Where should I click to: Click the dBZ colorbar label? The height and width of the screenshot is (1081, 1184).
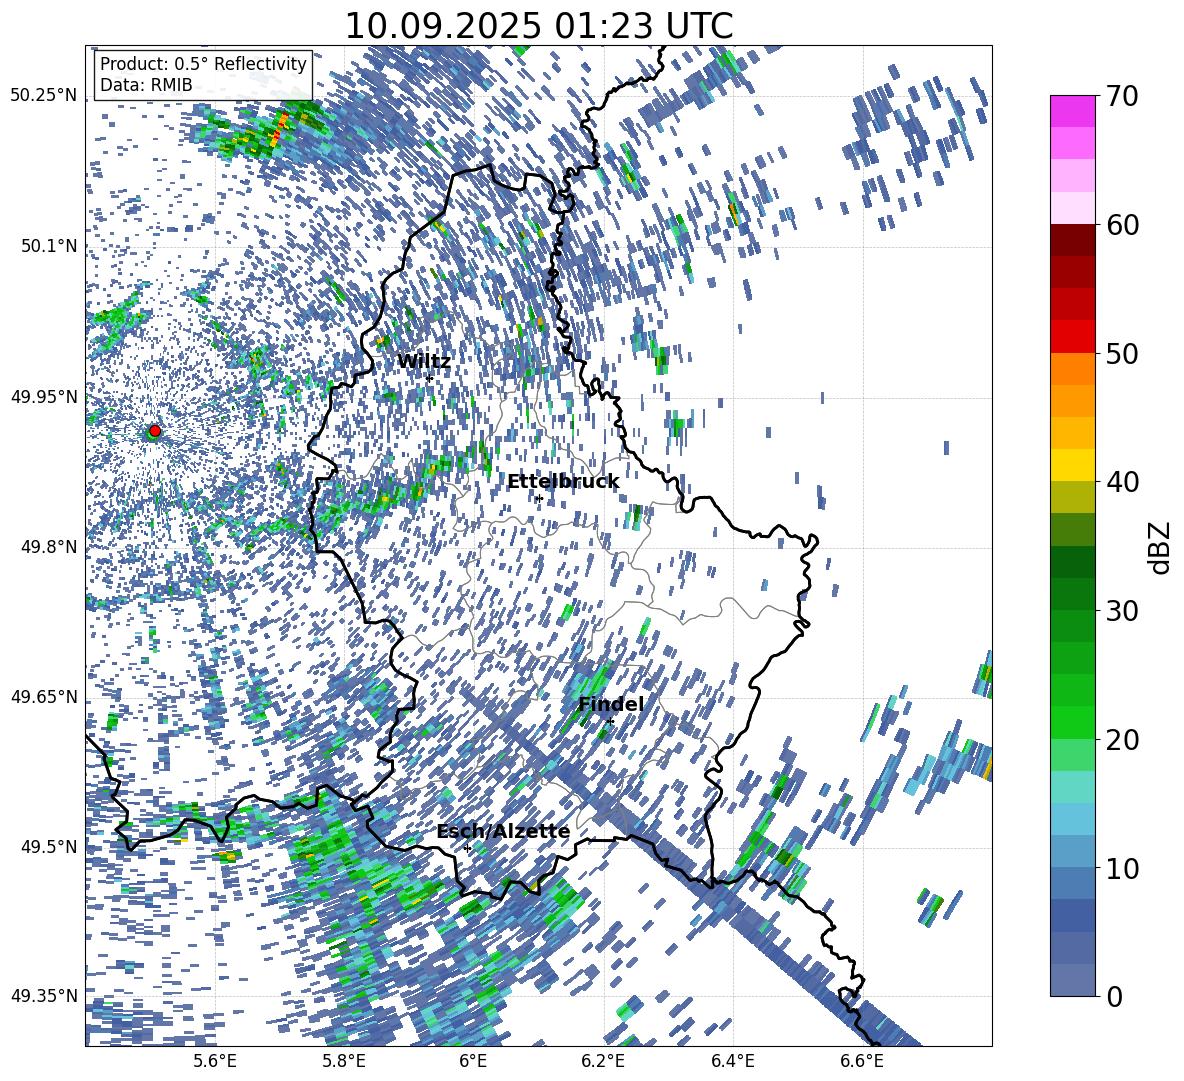pyautogui.click(x=1161, y=547)
